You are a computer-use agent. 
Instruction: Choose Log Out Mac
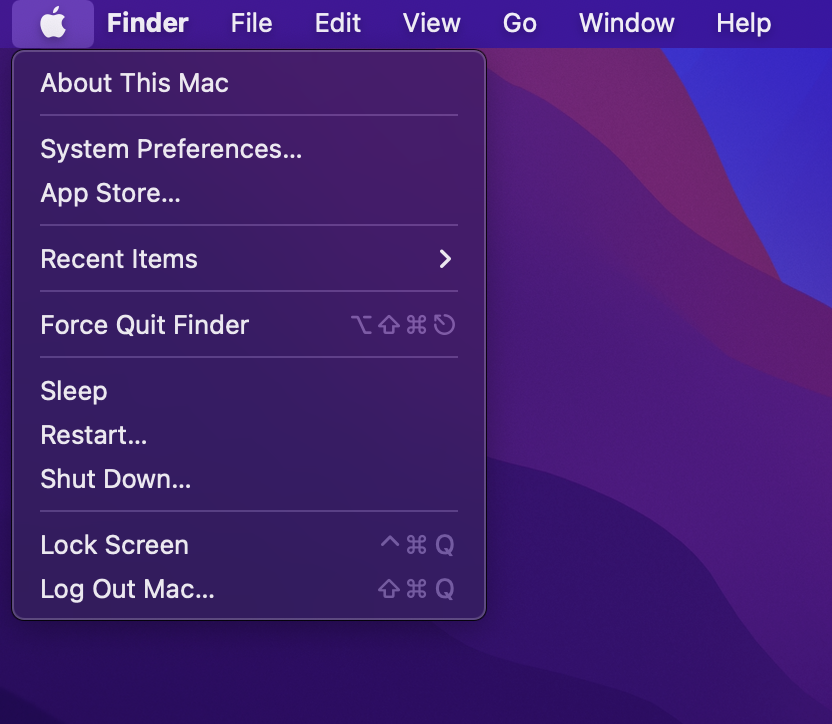point(127,589)
